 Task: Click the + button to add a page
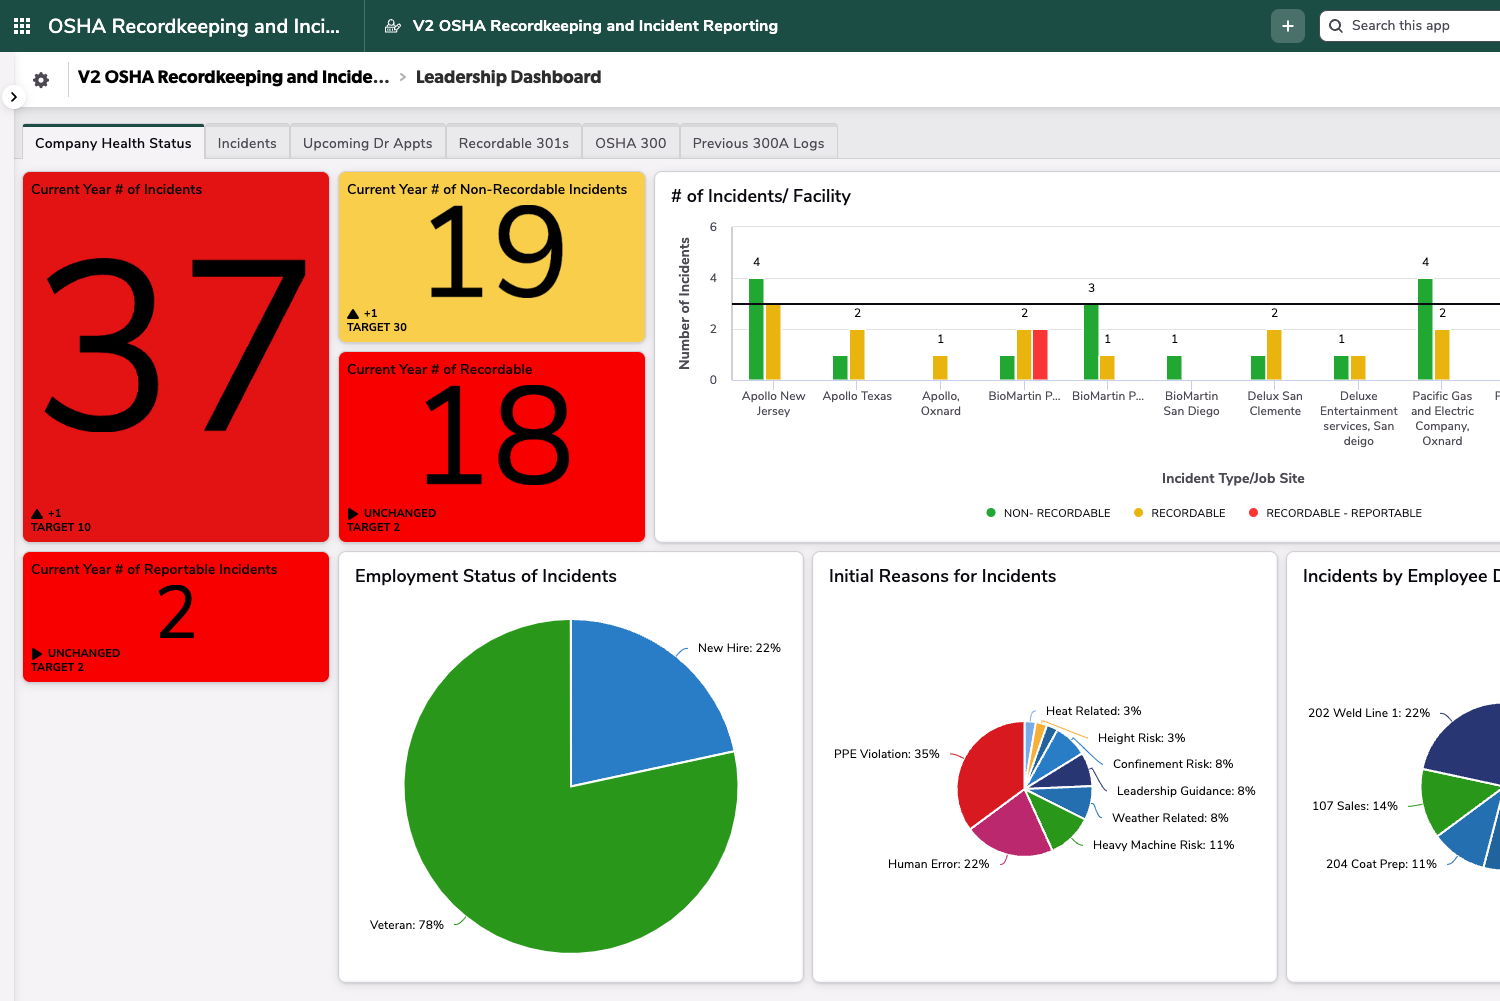(1288, 25)
